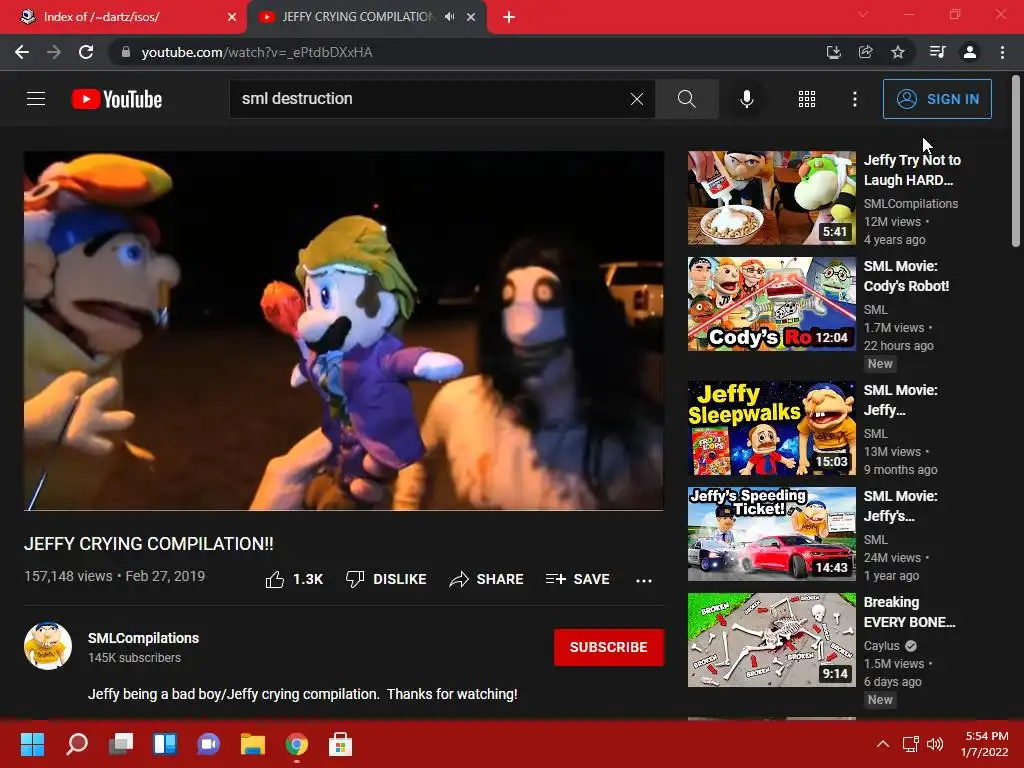This screenshot has height=768, width=1024.
Task: Open Task View on taskbar
Action: coord(121,744)
